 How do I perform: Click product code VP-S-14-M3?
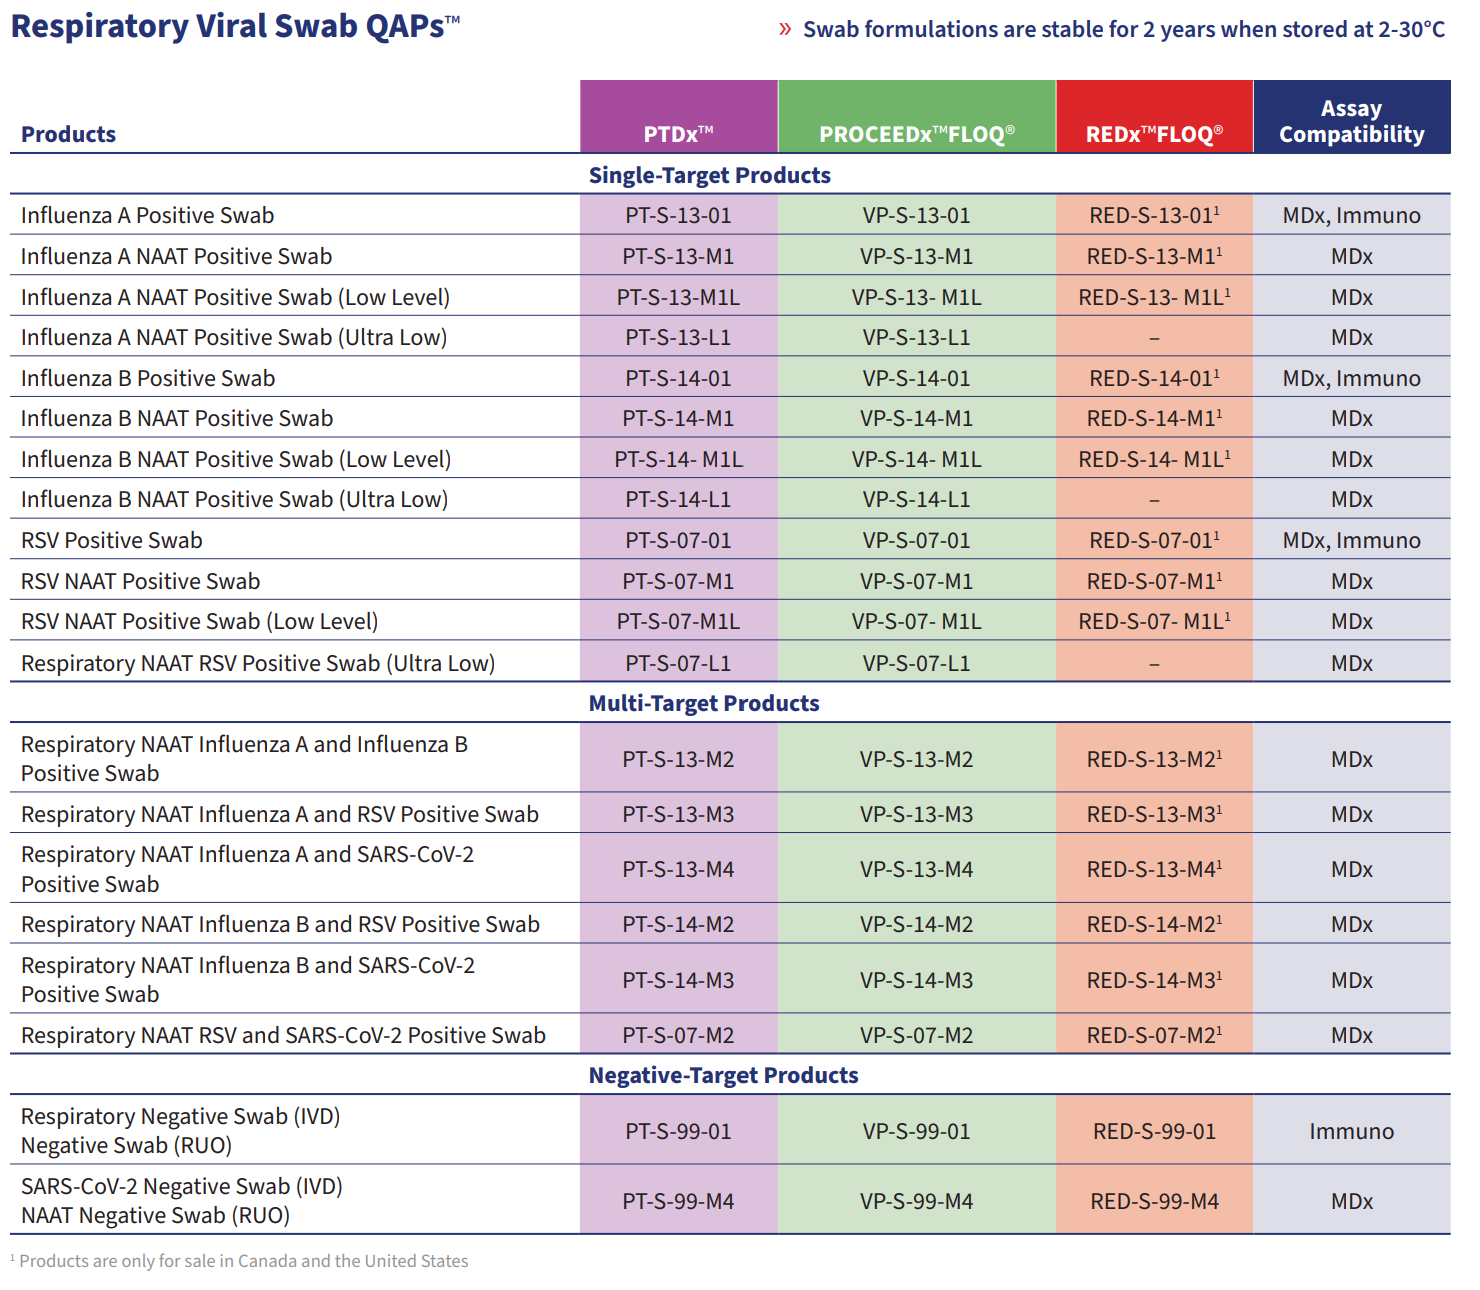tap(917, 980)
